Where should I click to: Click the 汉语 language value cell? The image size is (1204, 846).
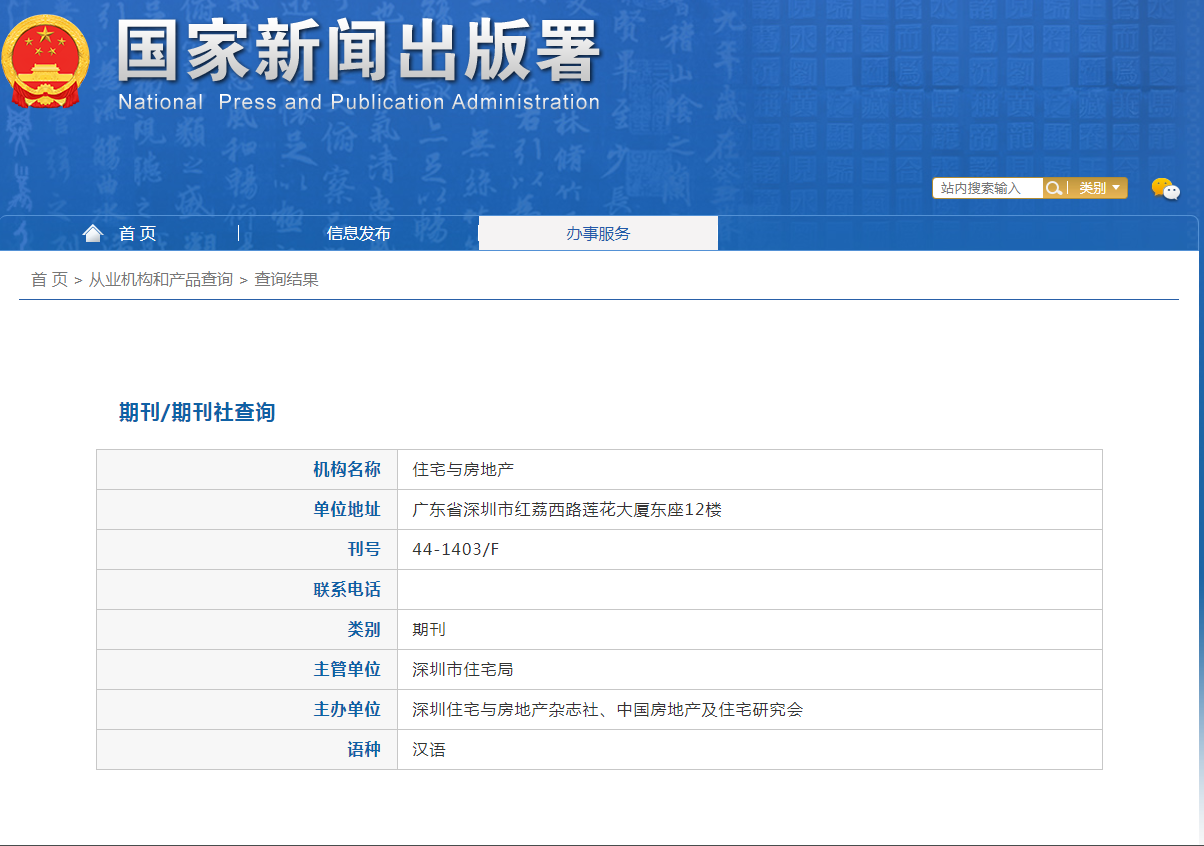pyautogui.click(x=429, y=750)
